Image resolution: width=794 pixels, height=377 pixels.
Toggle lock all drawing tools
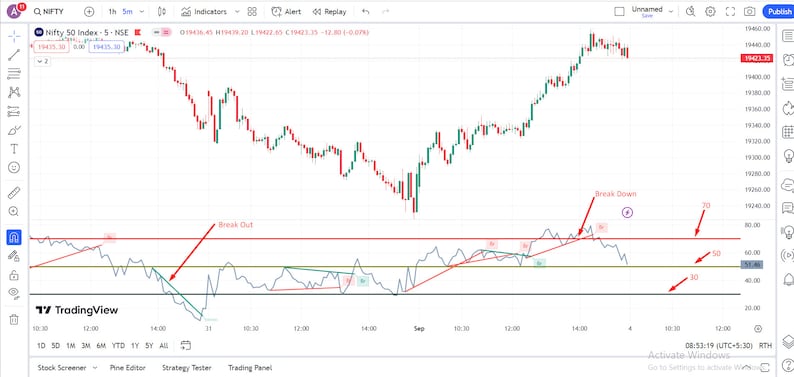[14, 275]
